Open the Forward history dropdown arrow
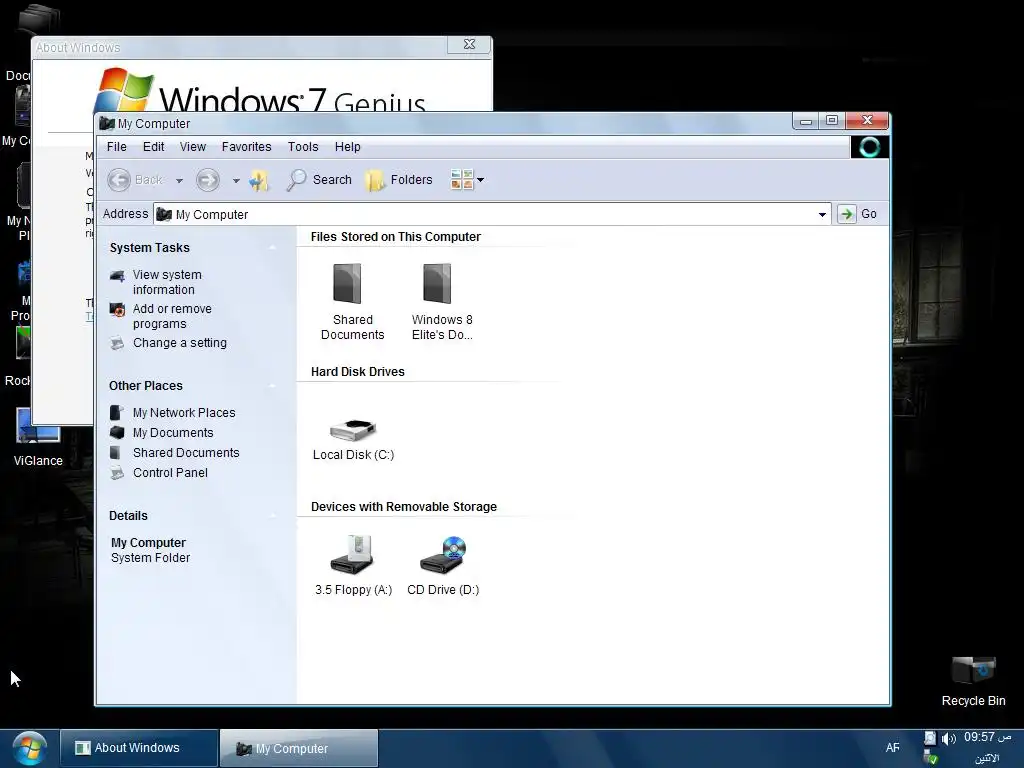This screenshot has height=768, width=1024. coord(236,181)
